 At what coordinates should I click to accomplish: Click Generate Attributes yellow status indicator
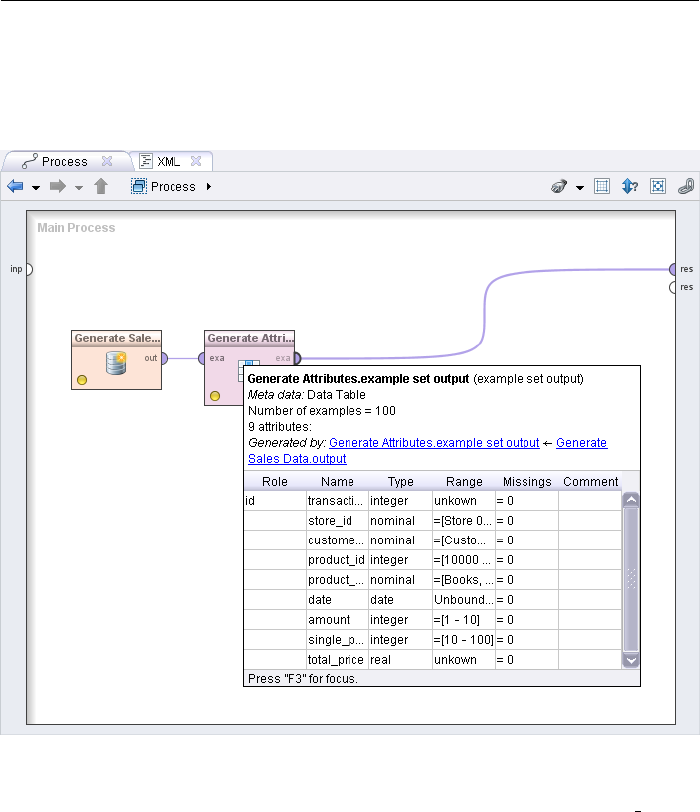(215, 395)
